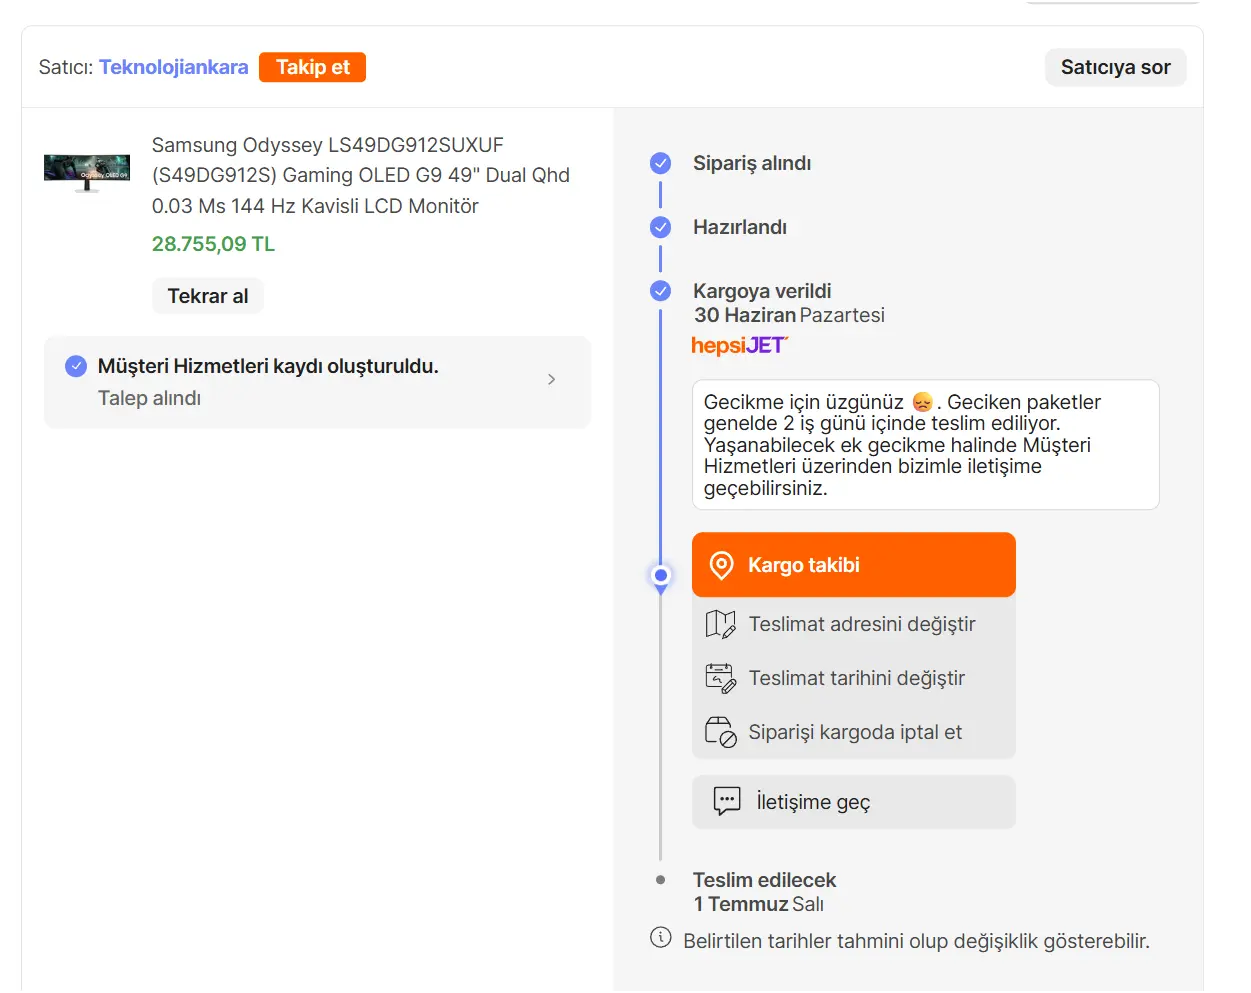The image size is (1251, 993).
Task: Select the Müşteri Hizmetleri checkmark icon
Action: 76,366
